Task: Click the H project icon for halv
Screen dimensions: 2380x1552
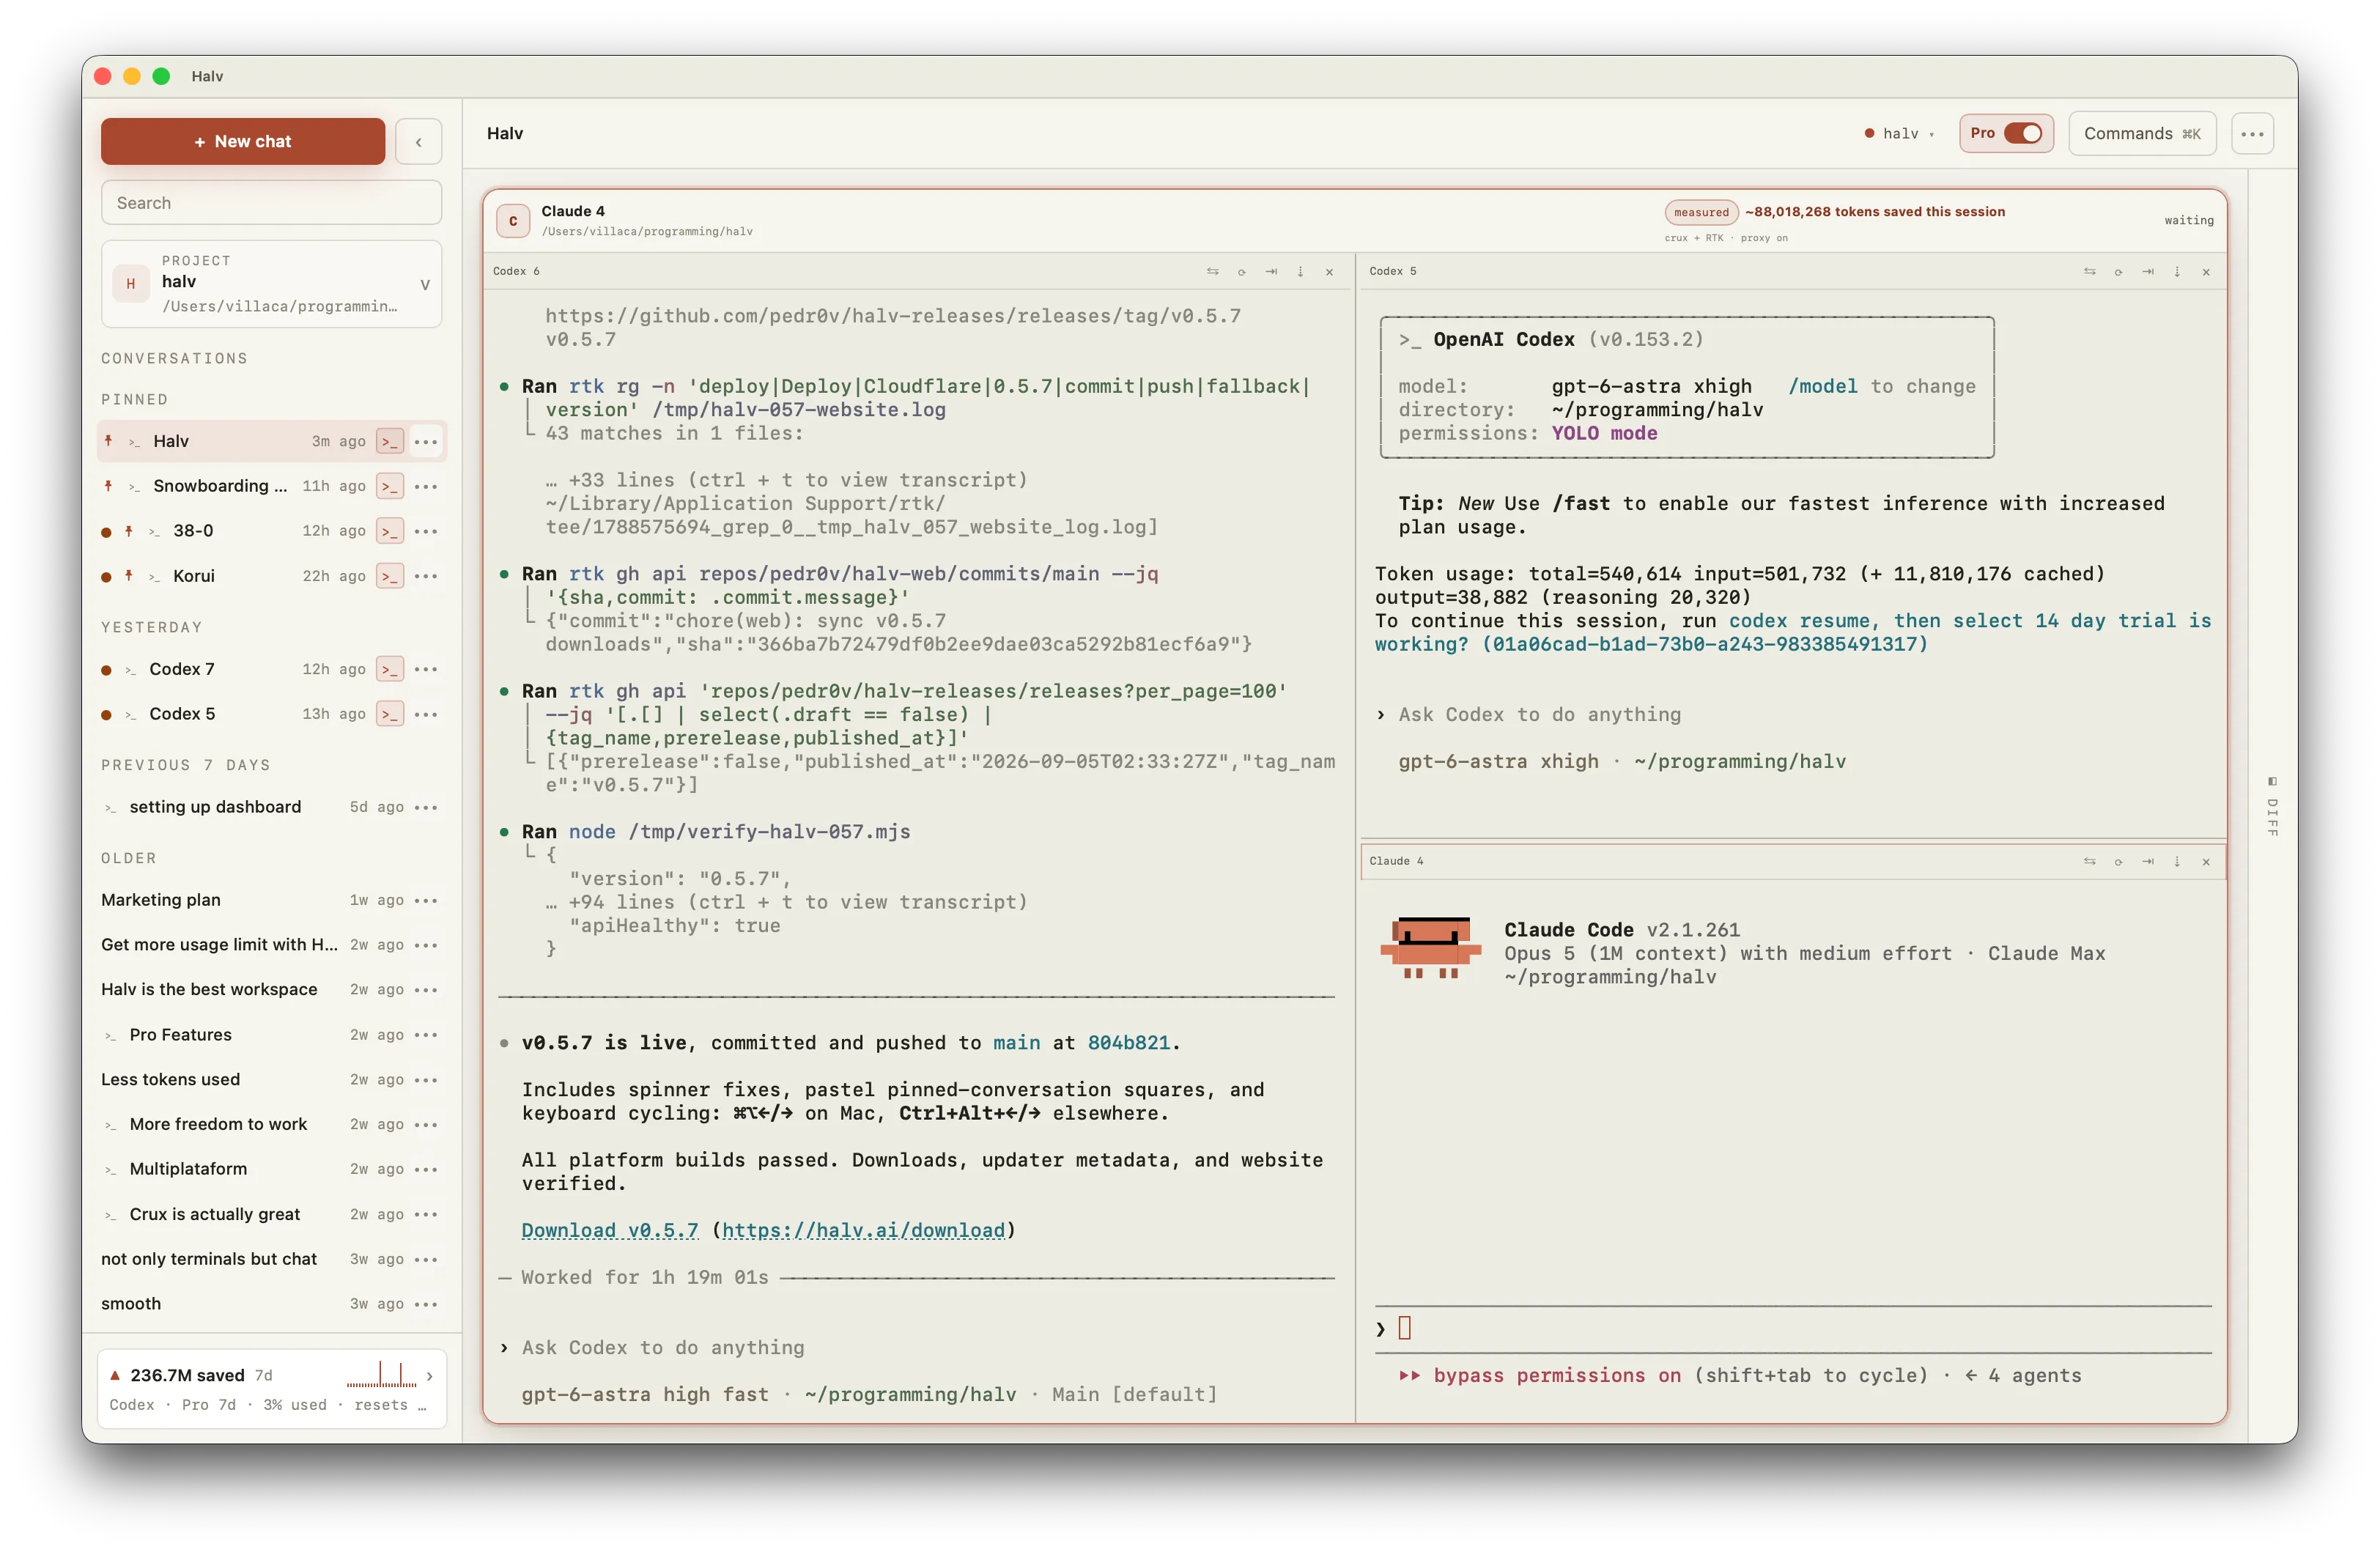Action: [x=131, y=284]
